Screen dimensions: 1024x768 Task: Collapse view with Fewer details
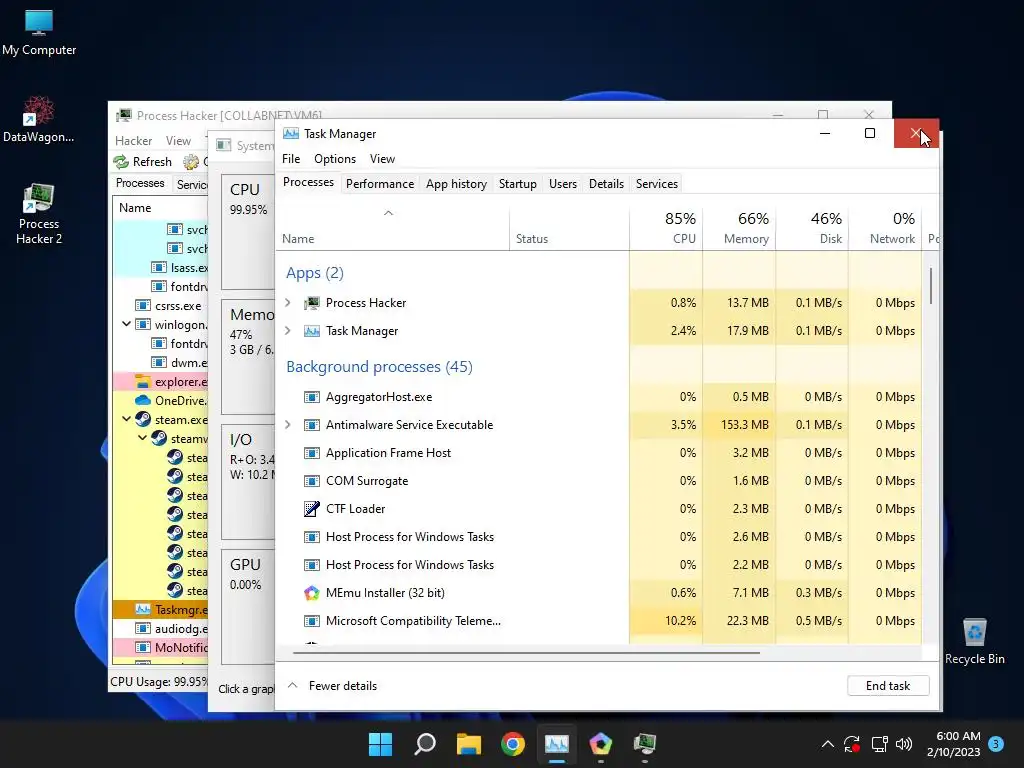[x=332, y=686]
